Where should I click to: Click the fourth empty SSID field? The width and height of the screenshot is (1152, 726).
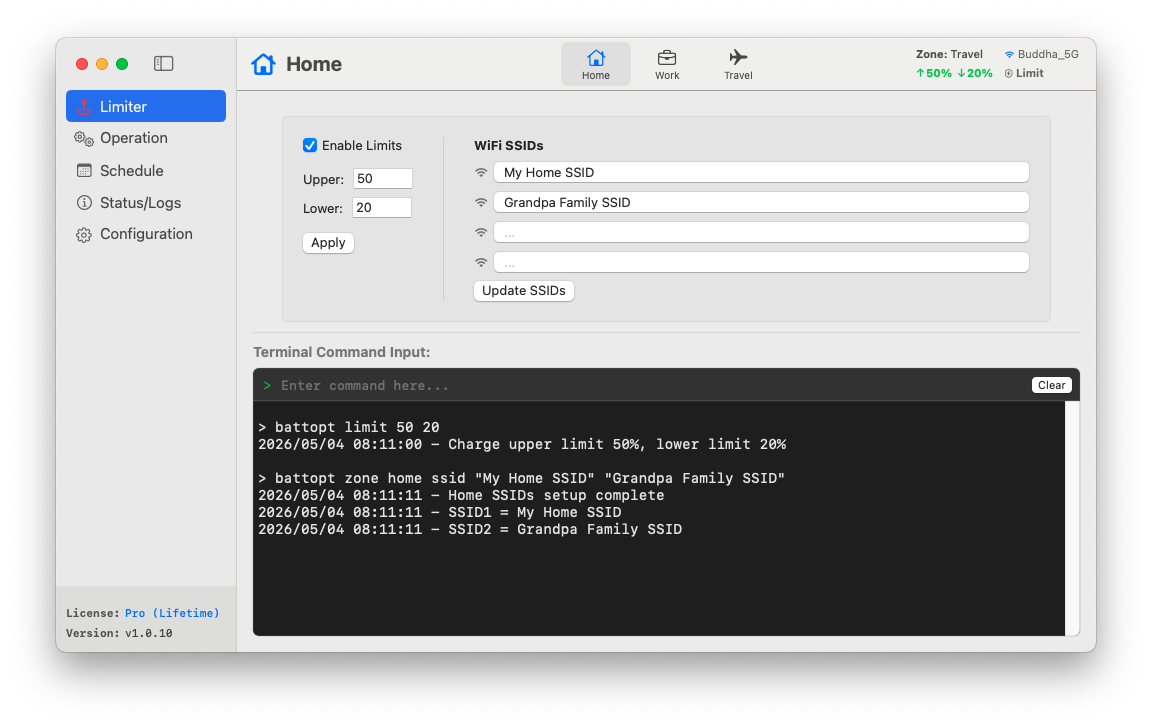[x=761, y=262]
